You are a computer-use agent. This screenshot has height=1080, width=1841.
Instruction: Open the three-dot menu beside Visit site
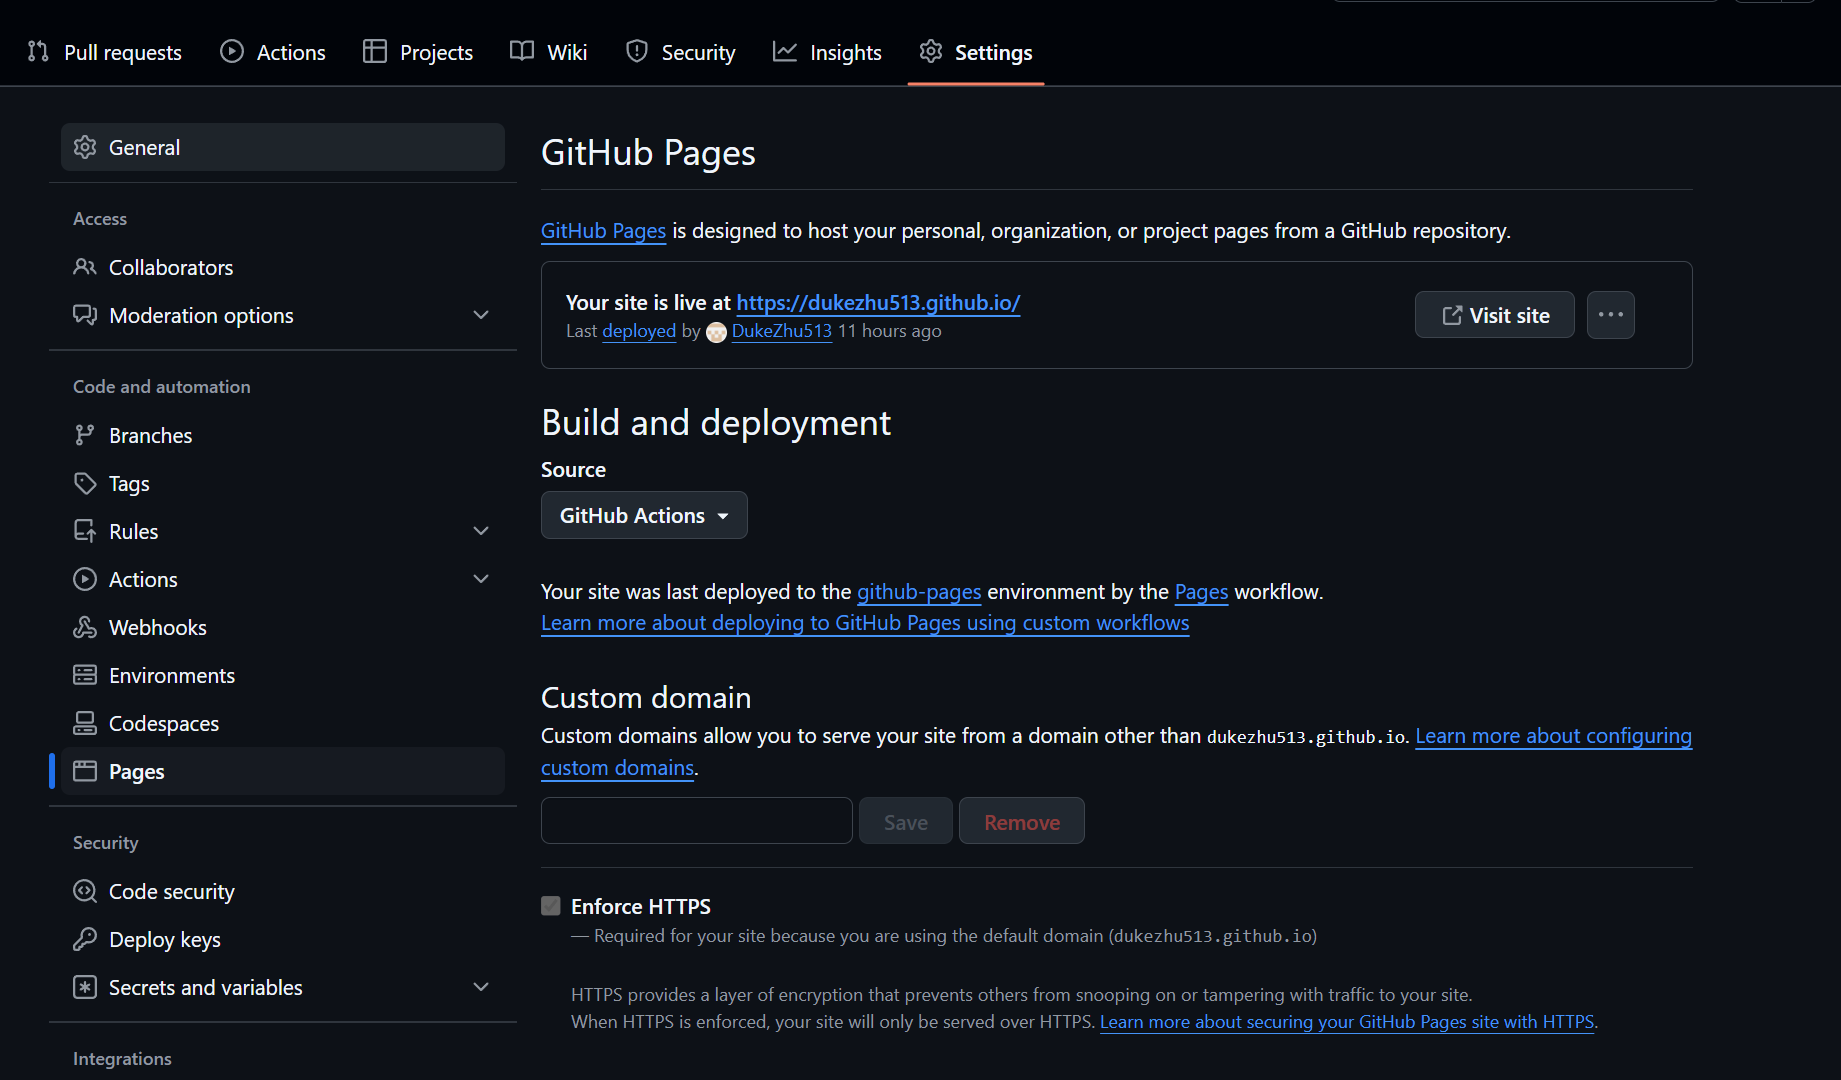coord(1610,315)
